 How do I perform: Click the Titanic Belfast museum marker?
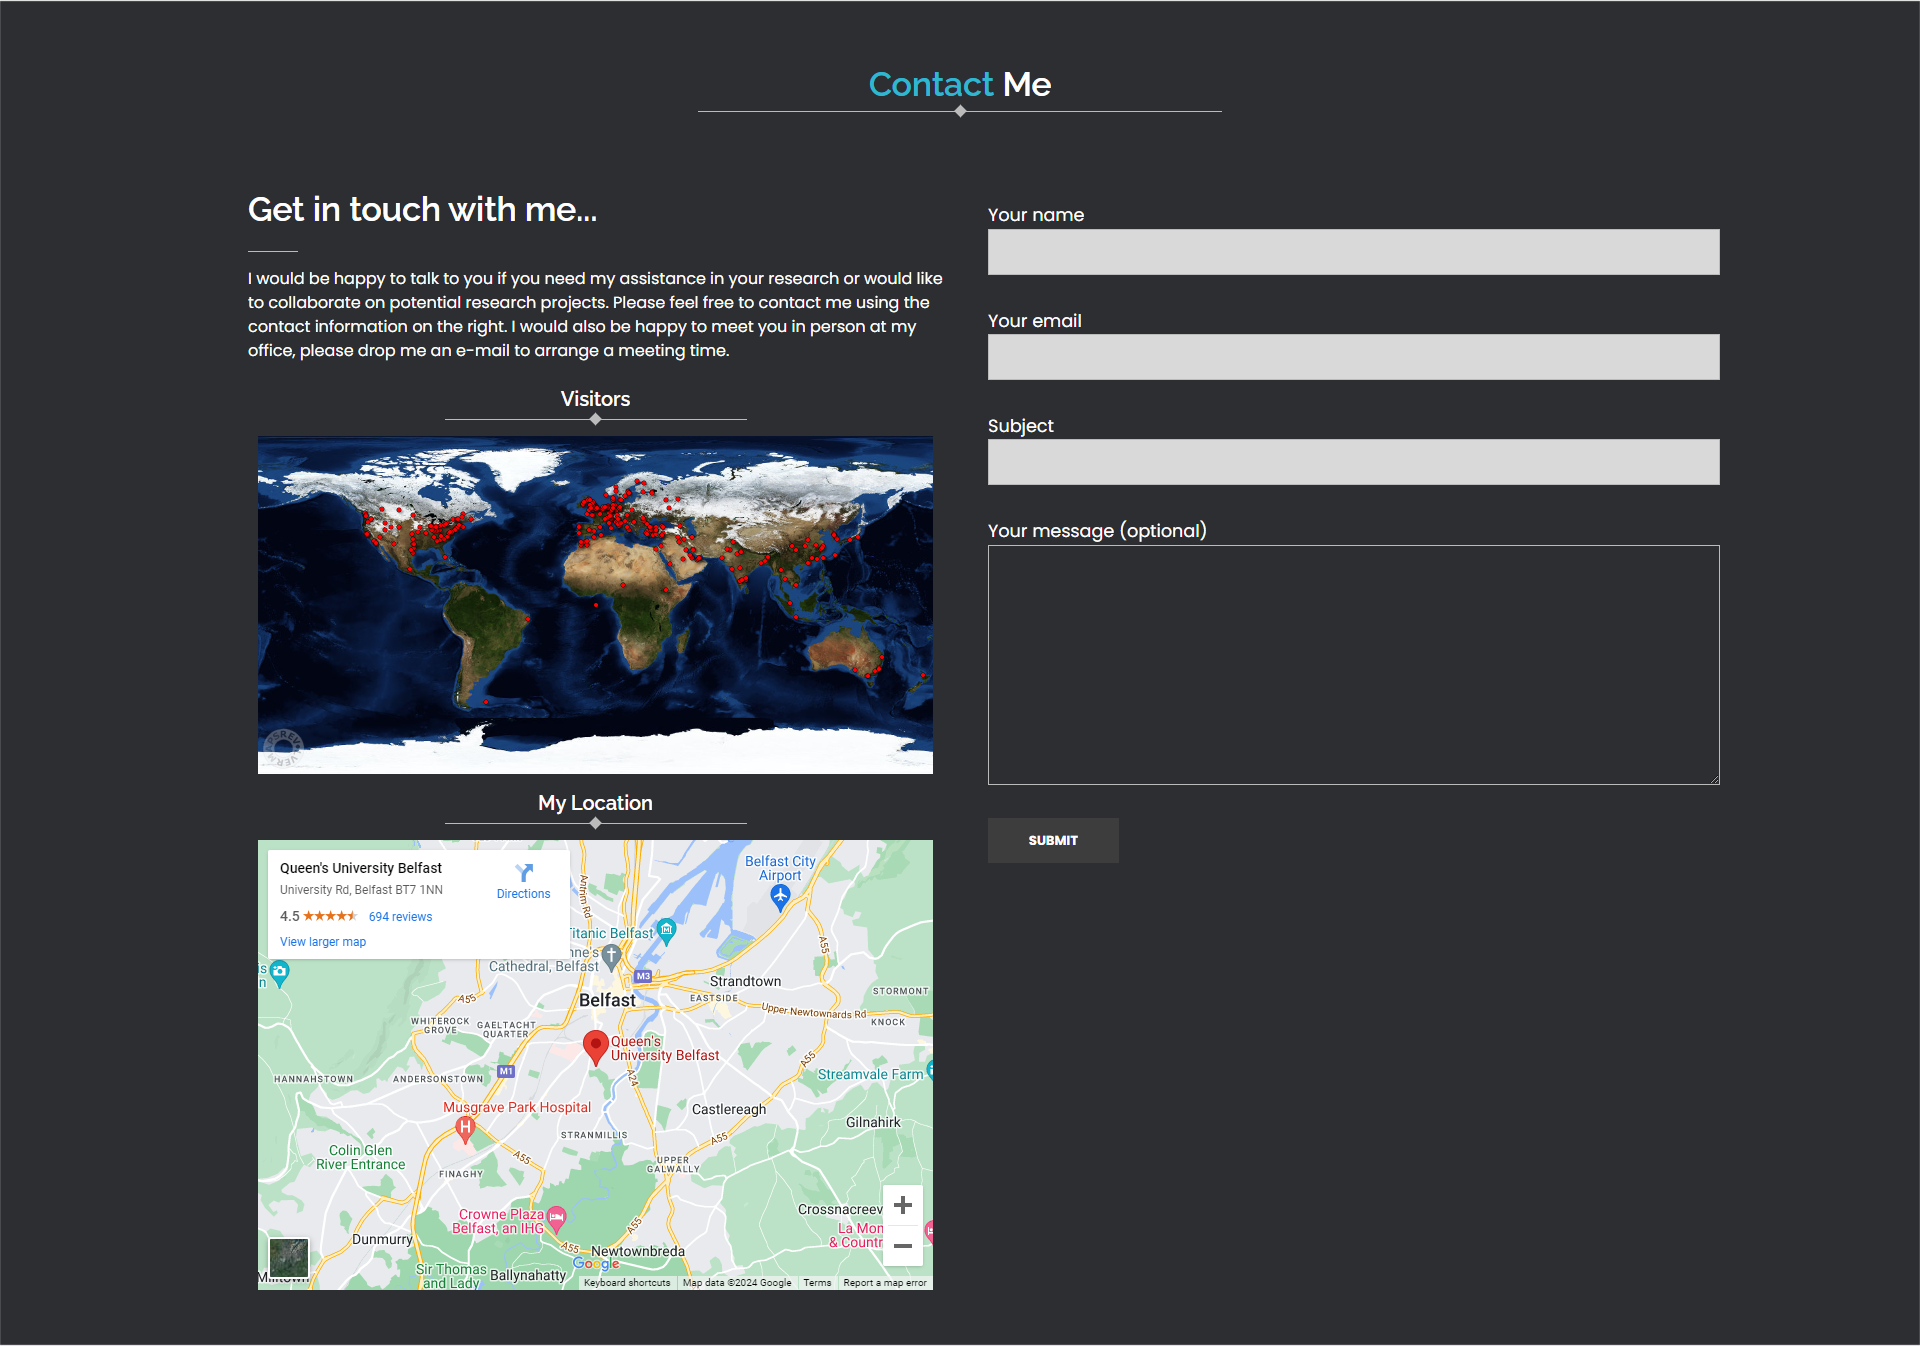667,930
